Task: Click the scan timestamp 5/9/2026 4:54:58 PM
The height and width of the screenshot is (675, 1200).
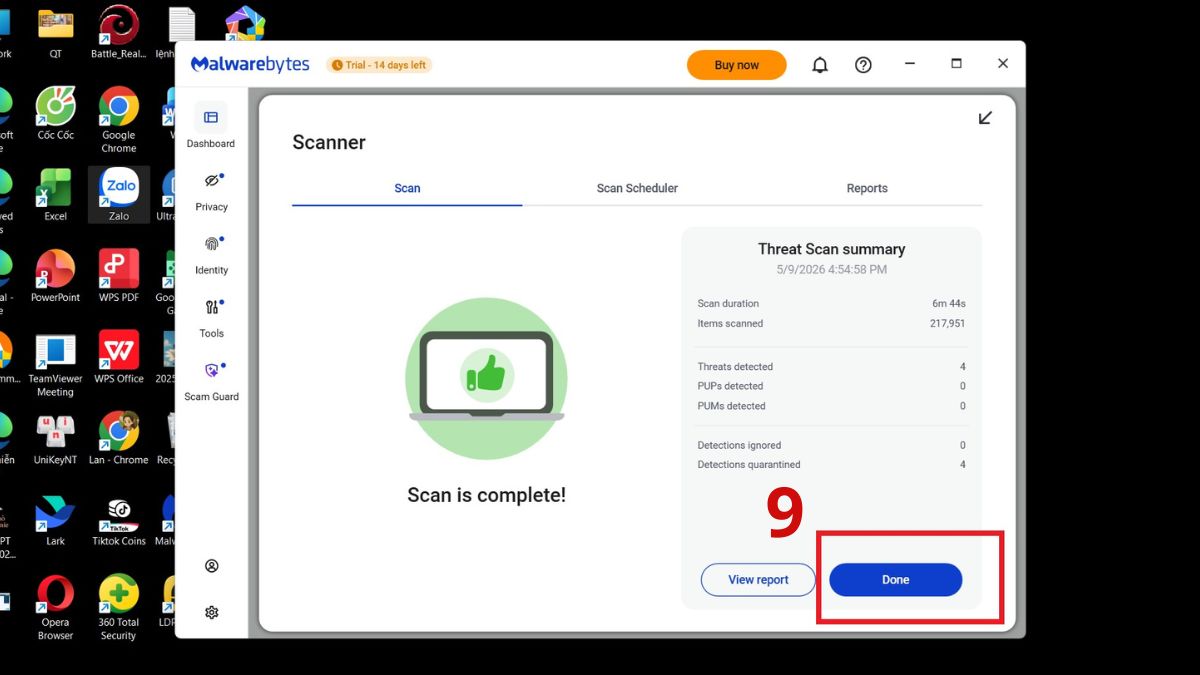Action: (832, 270)
